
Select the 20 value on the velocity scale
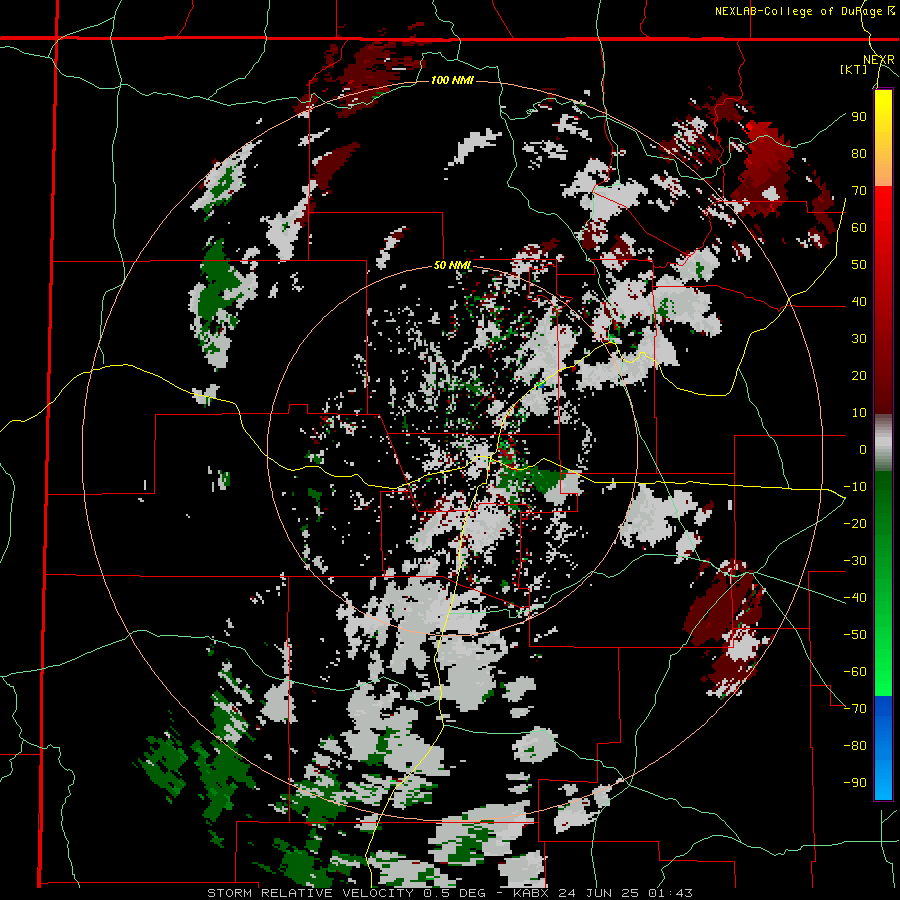(859, 375)
